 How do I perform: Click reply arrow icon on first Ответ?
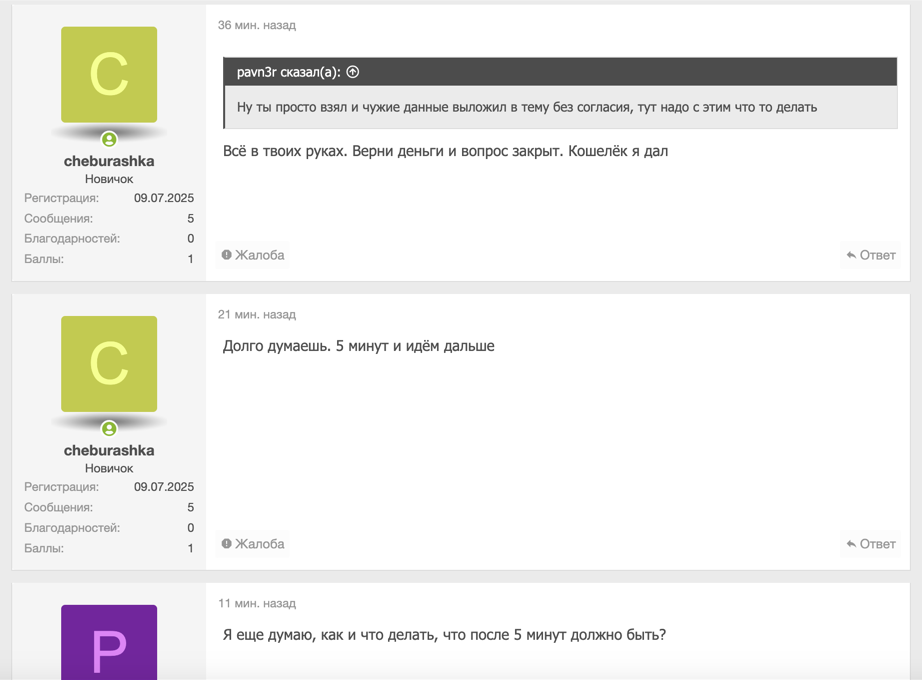851,255
